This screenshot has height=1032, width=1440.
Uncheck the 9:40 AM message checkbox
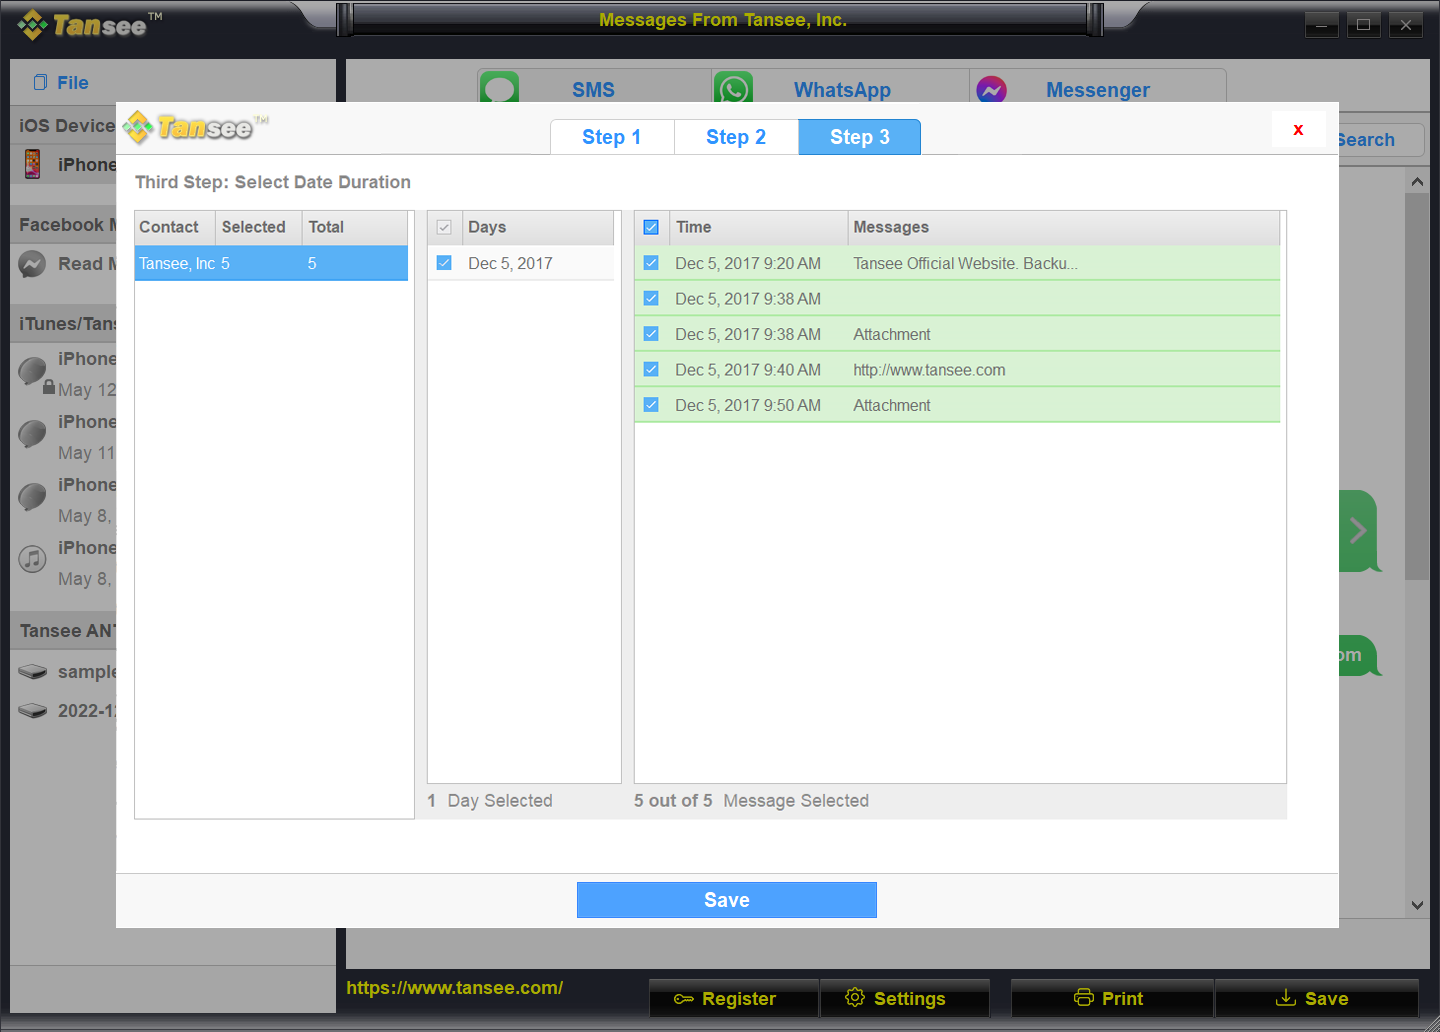pyautogui.click(x=651, y=369)
